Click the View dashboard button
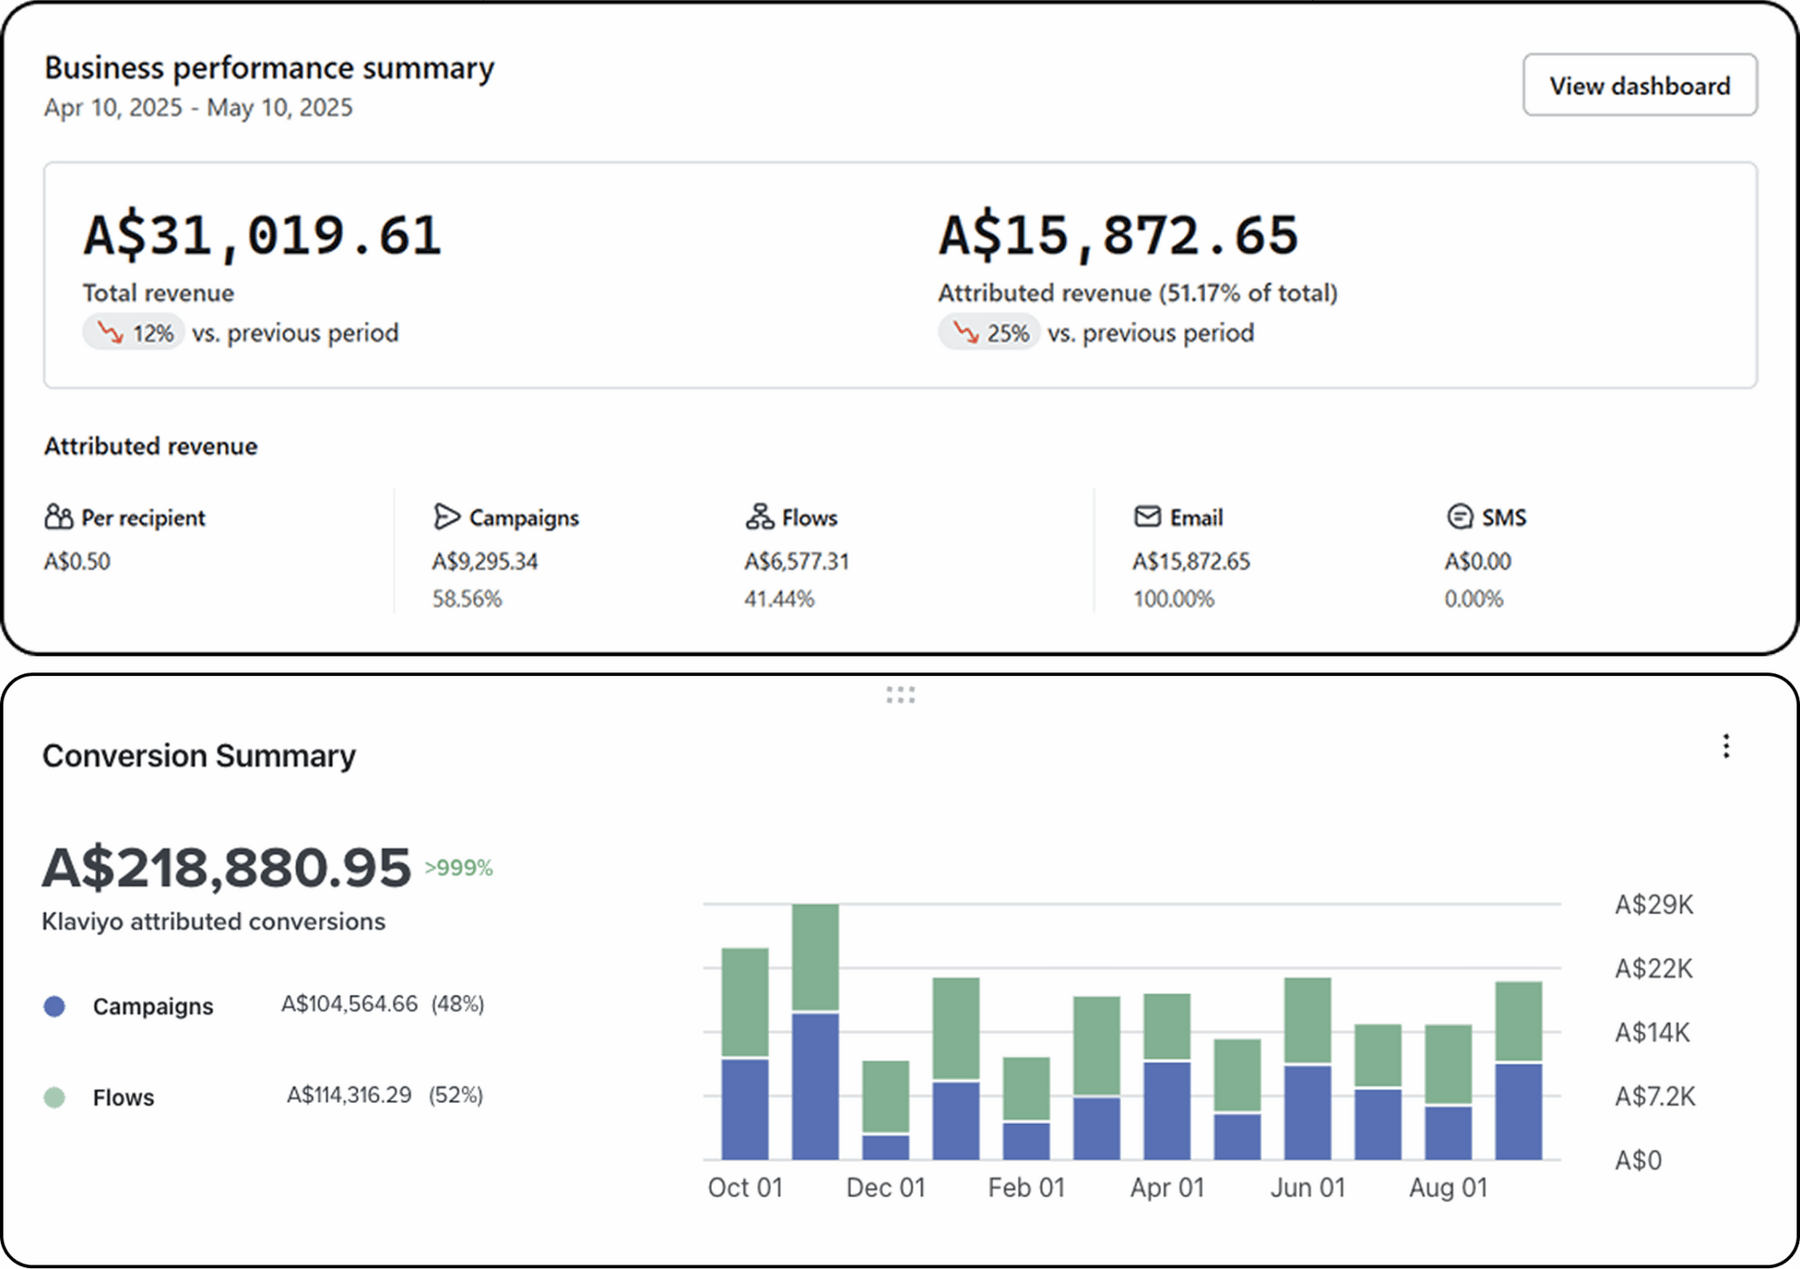This screenshot has height=1269, width=1800. [x=1639, y=86]
